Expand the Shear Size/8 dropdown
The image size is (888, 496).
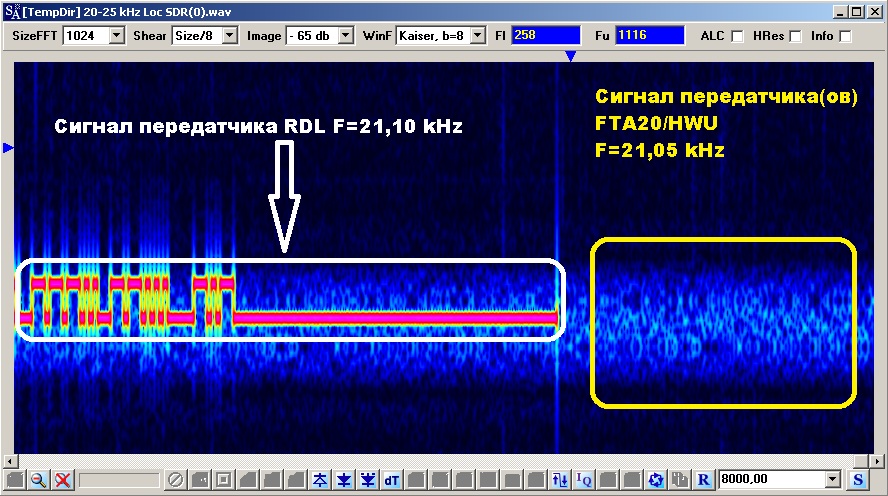pyautogui.click(x=229, y=36)
